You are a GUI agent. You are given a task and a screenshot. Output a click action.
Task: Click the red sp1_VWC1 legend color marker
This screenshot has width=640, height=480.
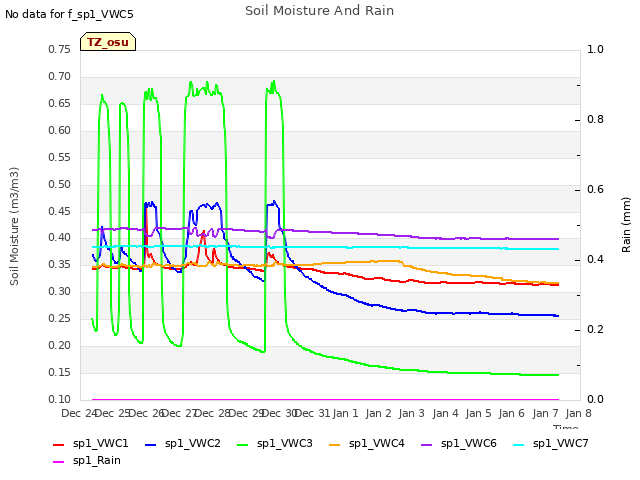tap(59, 444)
